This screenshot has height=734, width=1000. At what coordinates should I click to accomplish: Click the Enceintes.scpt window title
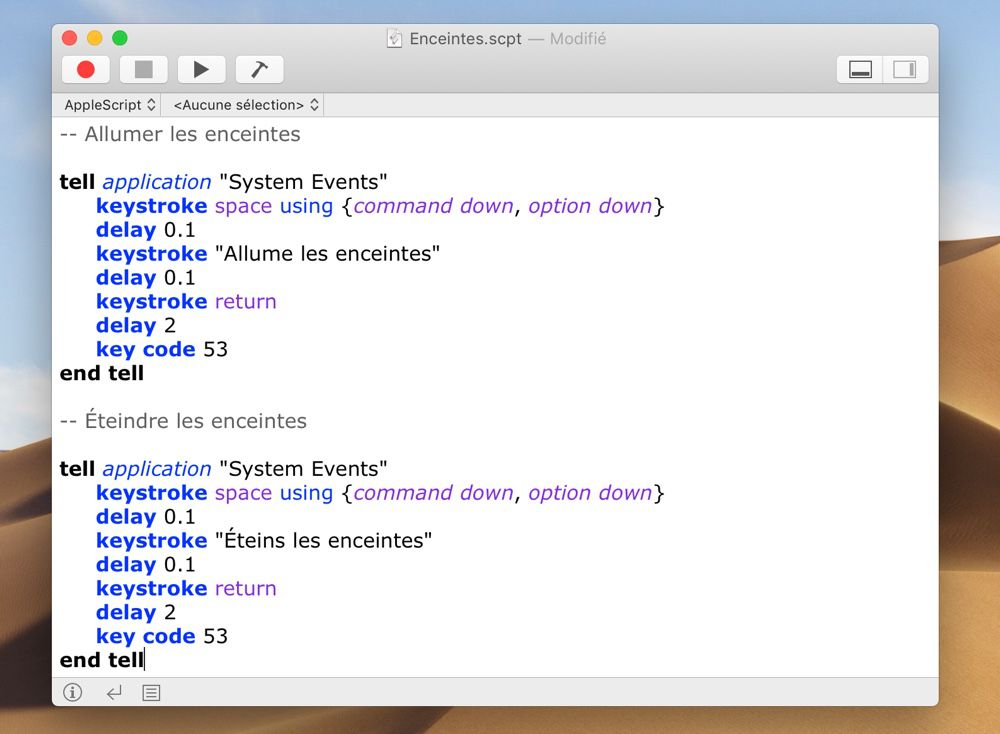coord(466,39)
